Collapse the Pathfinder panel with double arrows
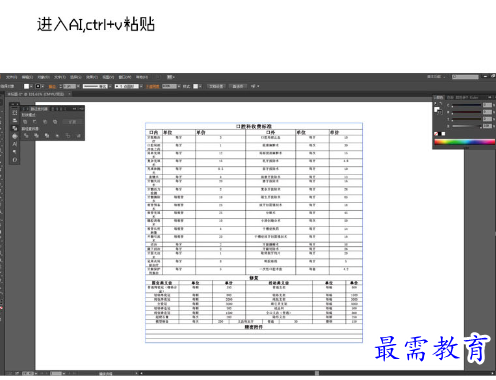This screenshot has height=380, width=496. pos(75,109)
